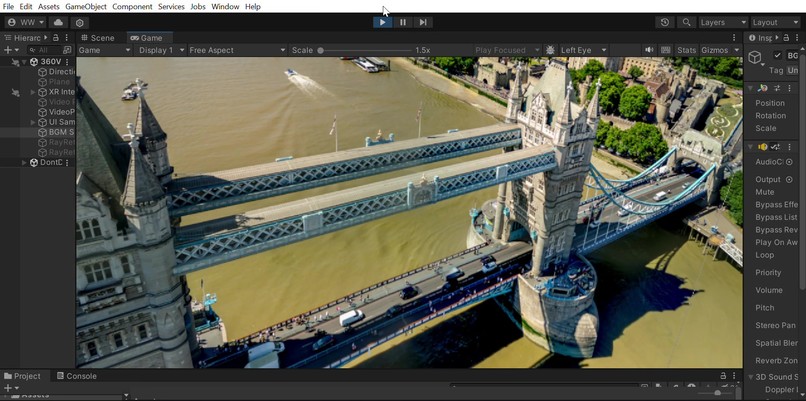The width and height of the screenshot is (806, 401).
Task: Open the Unity Version Control hexagon icon
Action: [x=79, y=23]
